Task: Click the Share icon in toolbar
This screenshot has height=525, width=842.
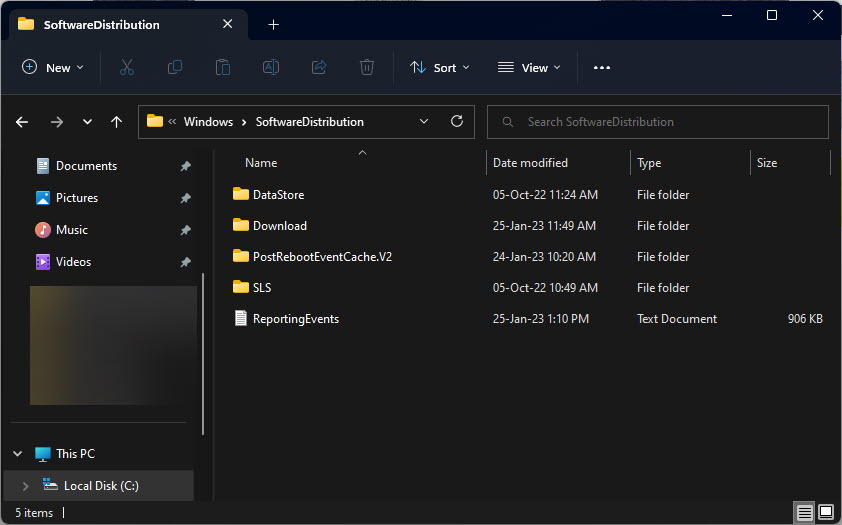Action: pyautogui.click(x=319, y=68)
